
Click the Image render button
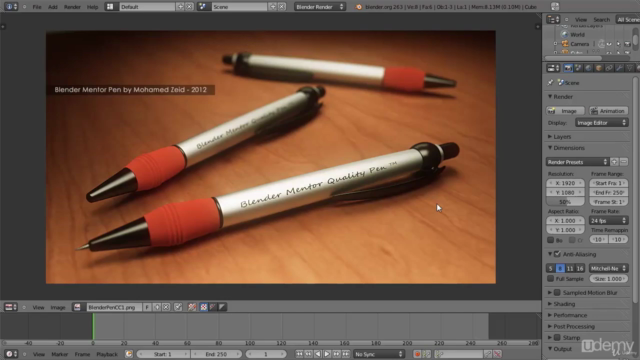565,111
